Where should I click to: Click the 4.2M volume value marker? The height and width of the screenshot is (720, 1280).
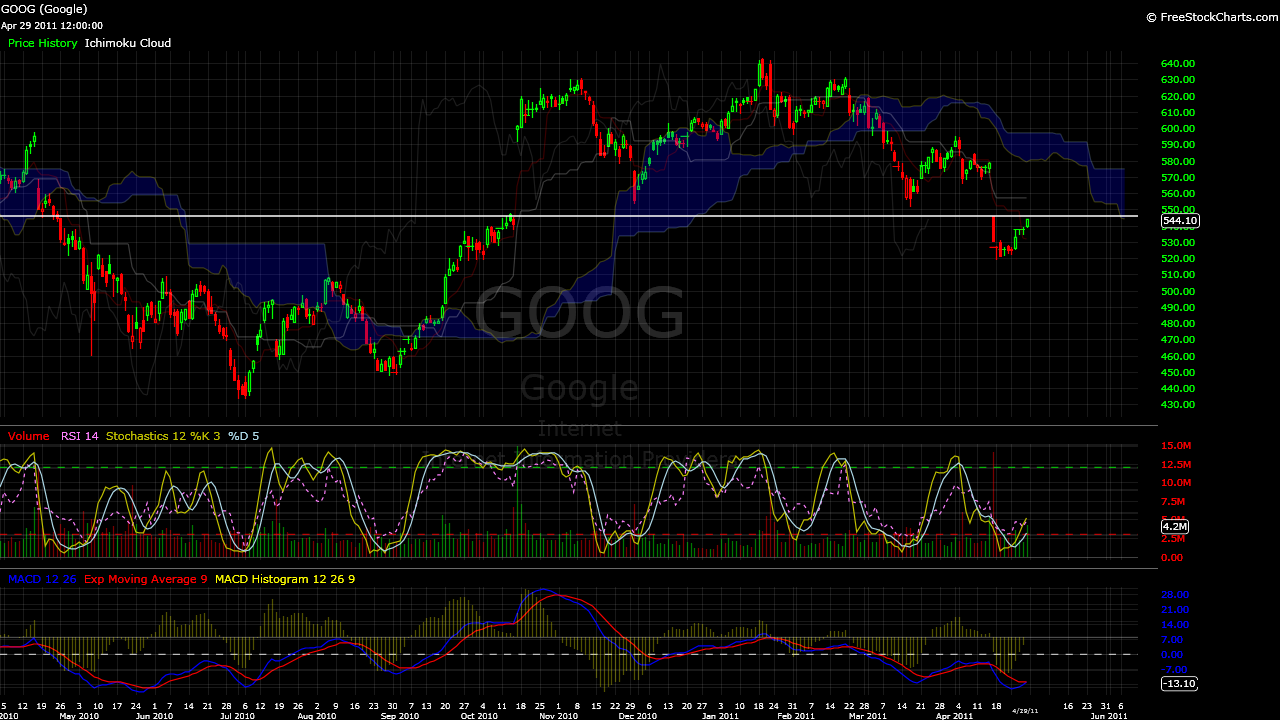click(x=1174, y=526)
